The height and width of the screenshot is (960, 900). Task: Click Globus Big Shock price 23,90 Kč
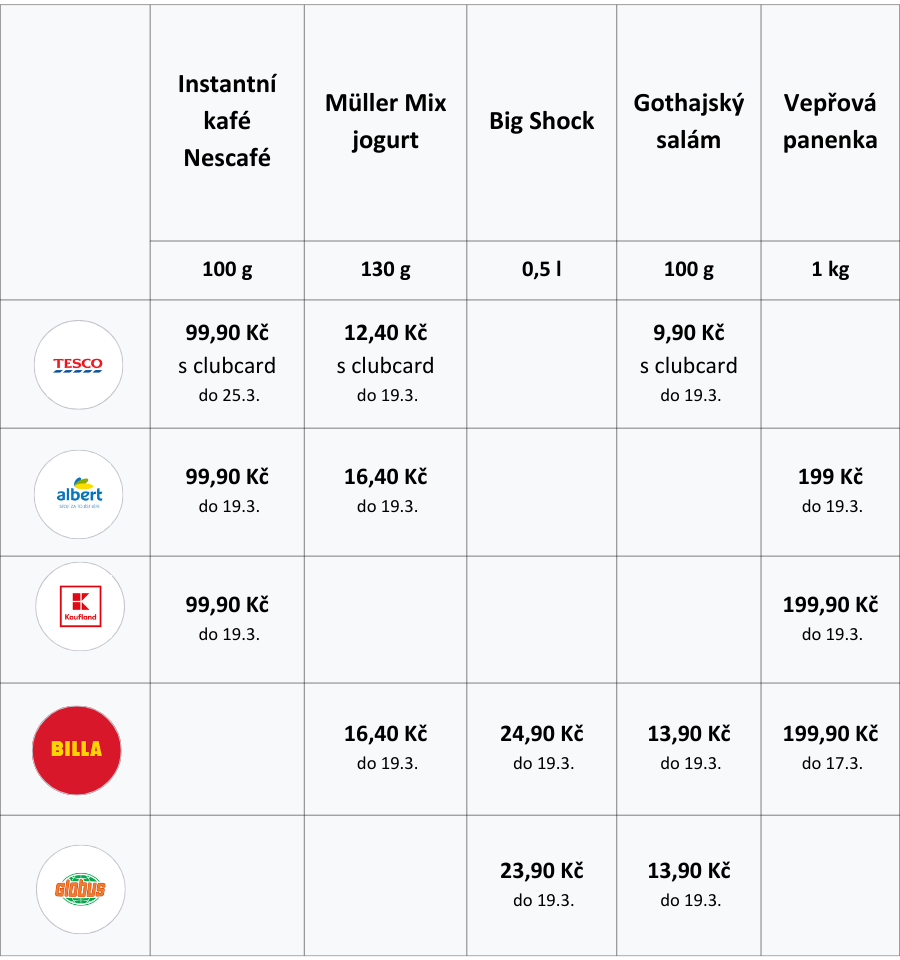pos(542,871)
